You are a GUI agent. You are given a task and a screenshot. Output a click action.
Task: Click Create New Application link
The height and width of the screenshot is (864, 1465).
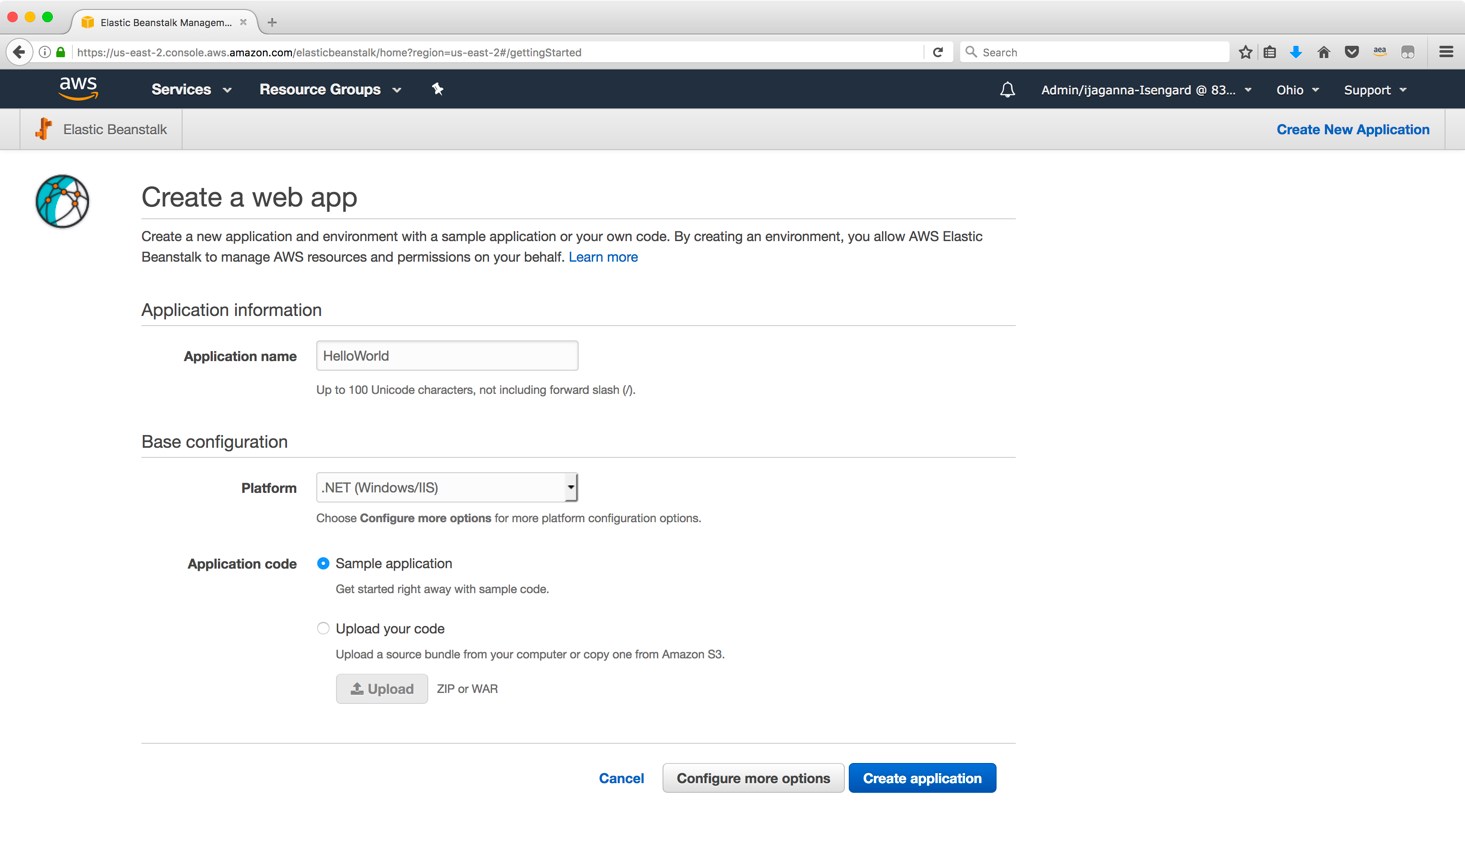(1353, 129)
